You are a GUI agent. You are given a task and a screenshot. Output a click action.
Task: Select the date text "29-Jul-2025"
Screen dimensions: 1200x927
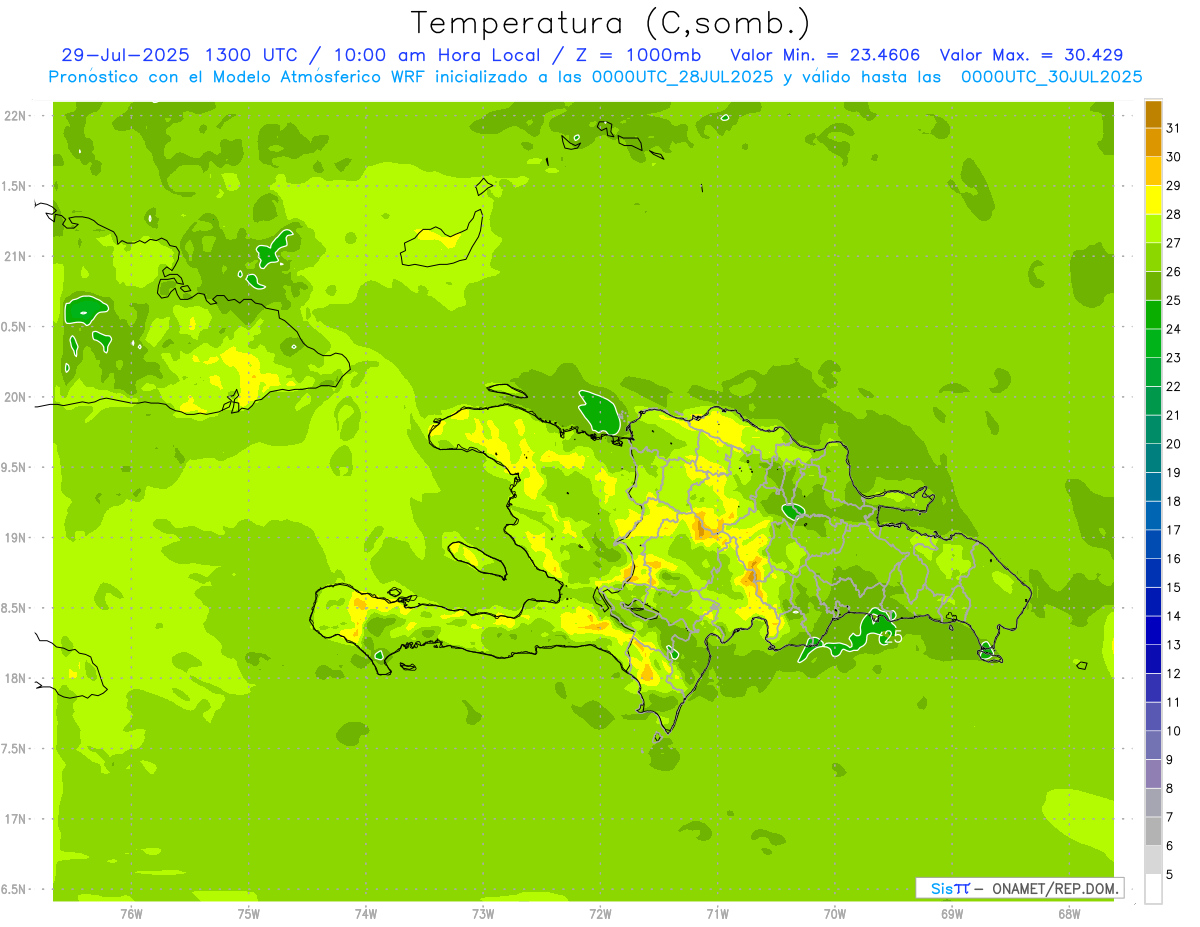pyautogui.click(x=125, y=55)
